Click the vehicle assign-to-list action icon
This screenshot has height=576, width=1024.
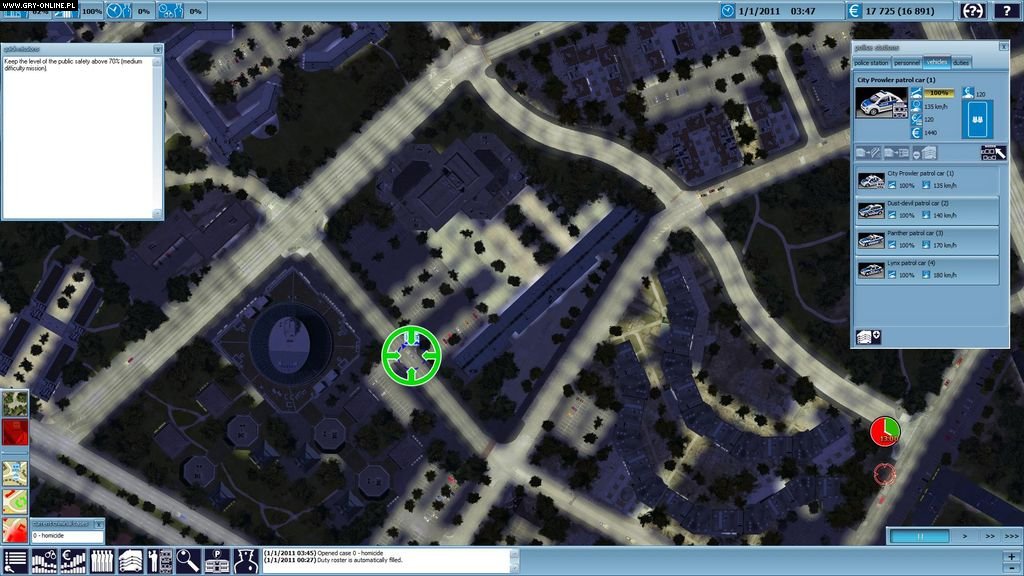[896, 153]
